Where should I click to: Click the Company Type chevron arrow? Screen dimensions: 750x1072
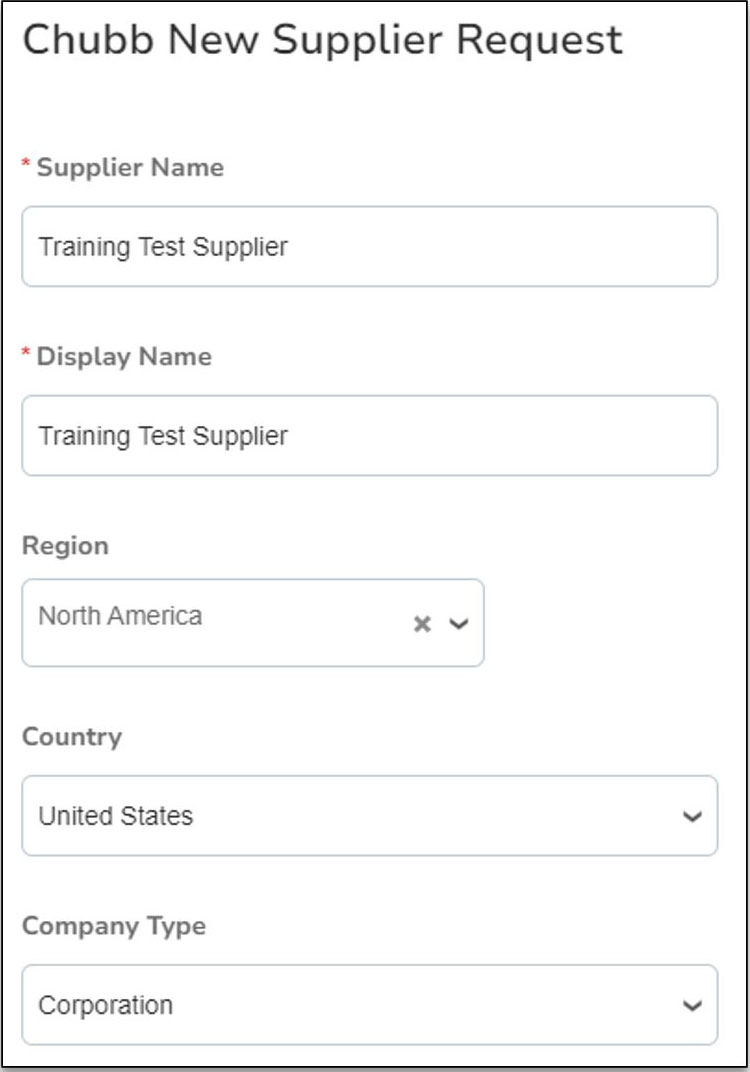(x=692, y=1005)
